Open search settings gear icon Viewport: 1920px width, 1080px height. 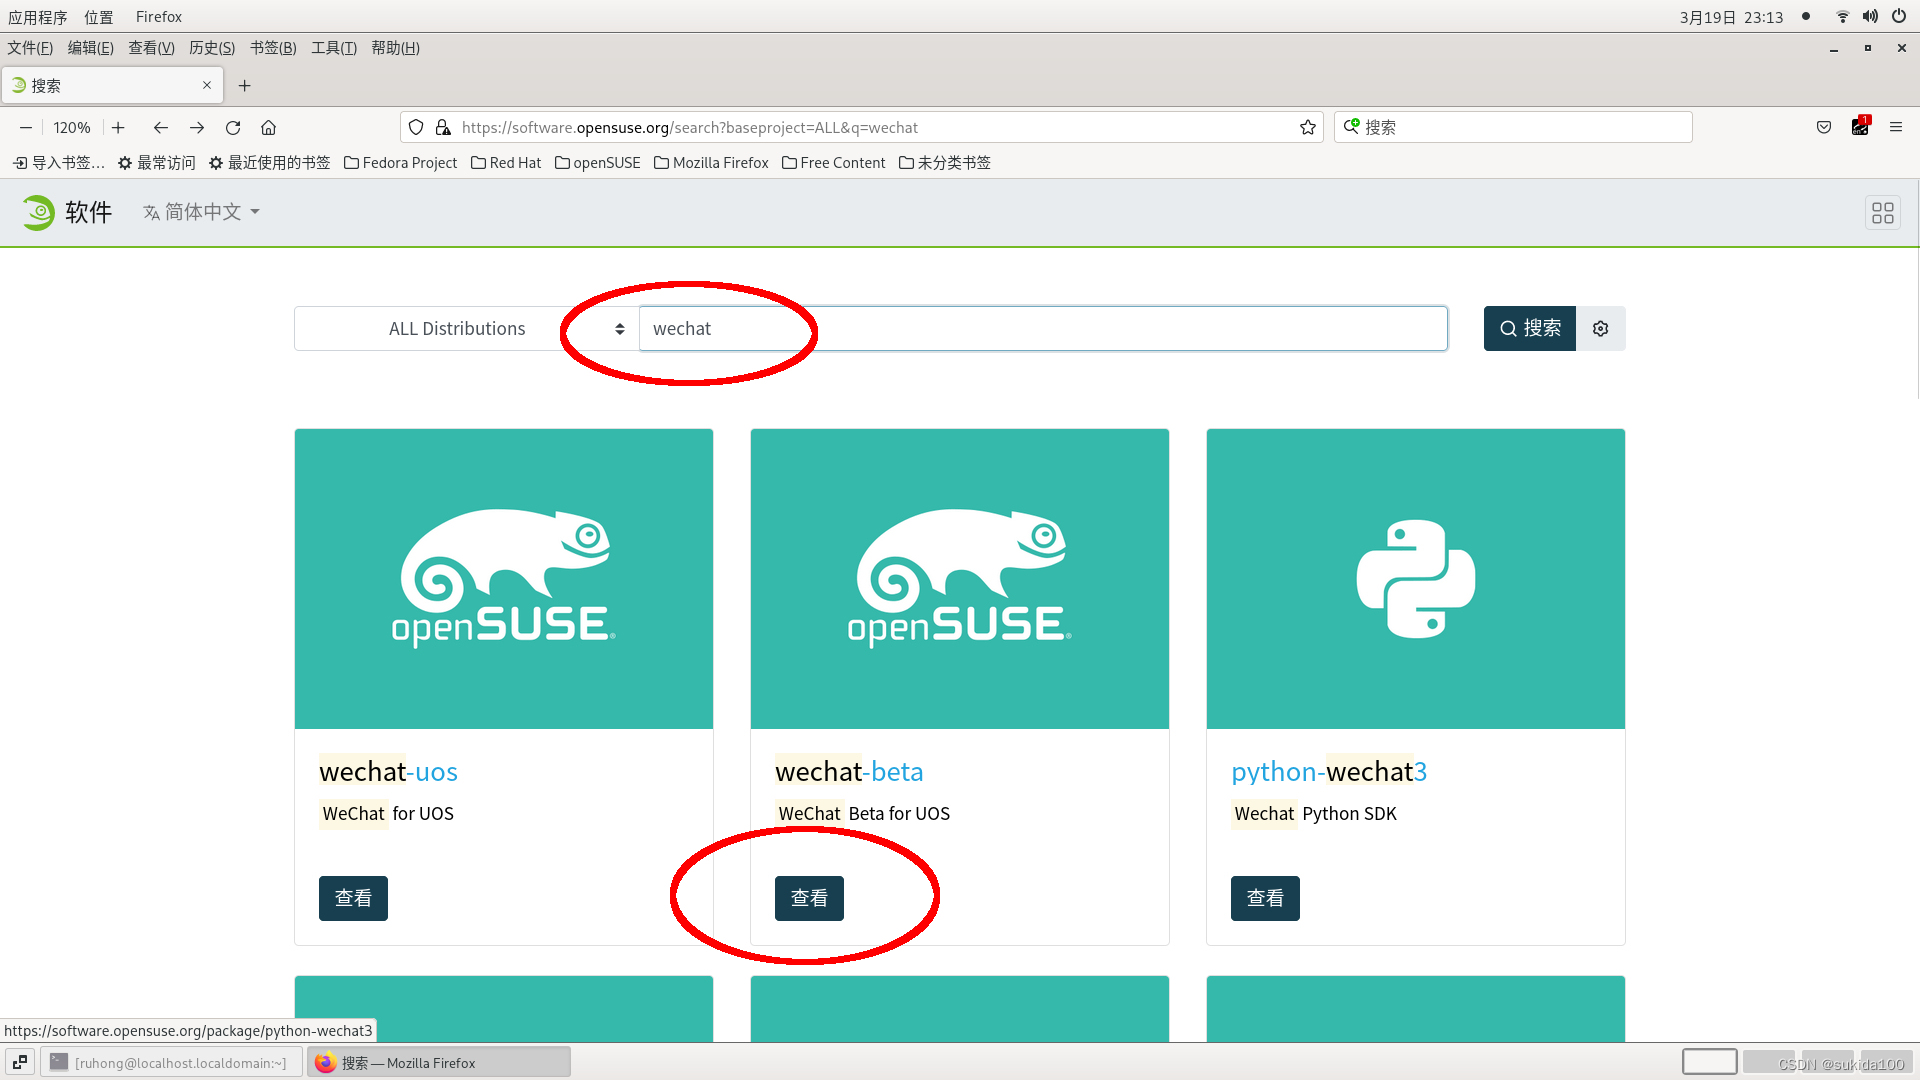(1600, 329)
